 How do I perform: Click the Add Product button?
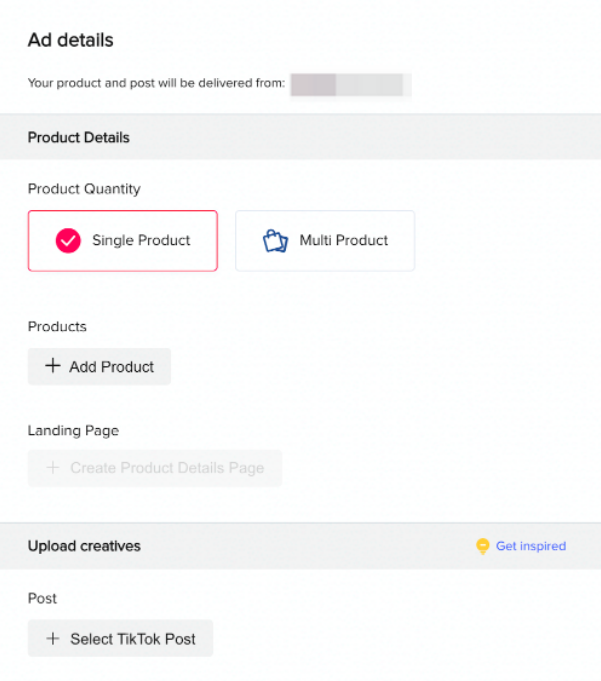99,367
